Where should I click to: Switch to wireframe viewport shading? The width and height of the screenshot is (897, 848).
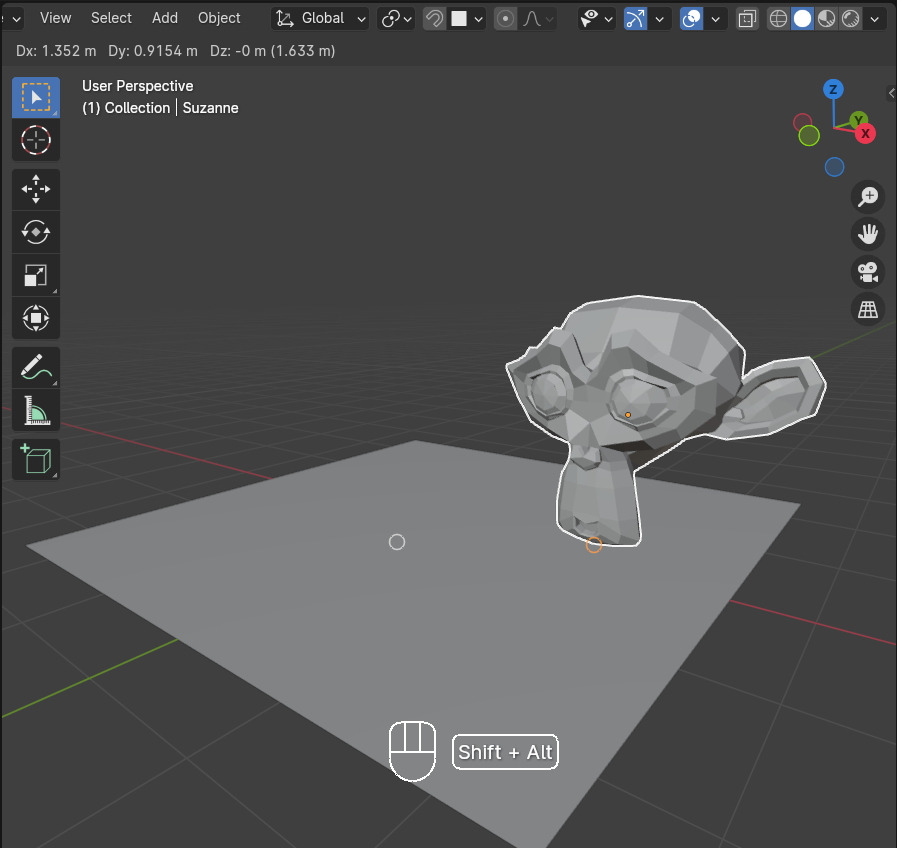(x=779, y=19)
